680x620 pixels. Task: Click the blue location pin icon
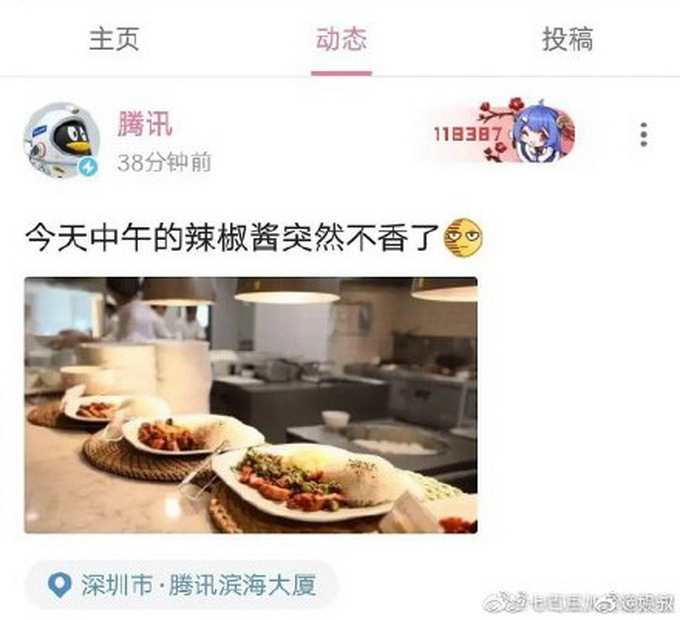(59, 585)
